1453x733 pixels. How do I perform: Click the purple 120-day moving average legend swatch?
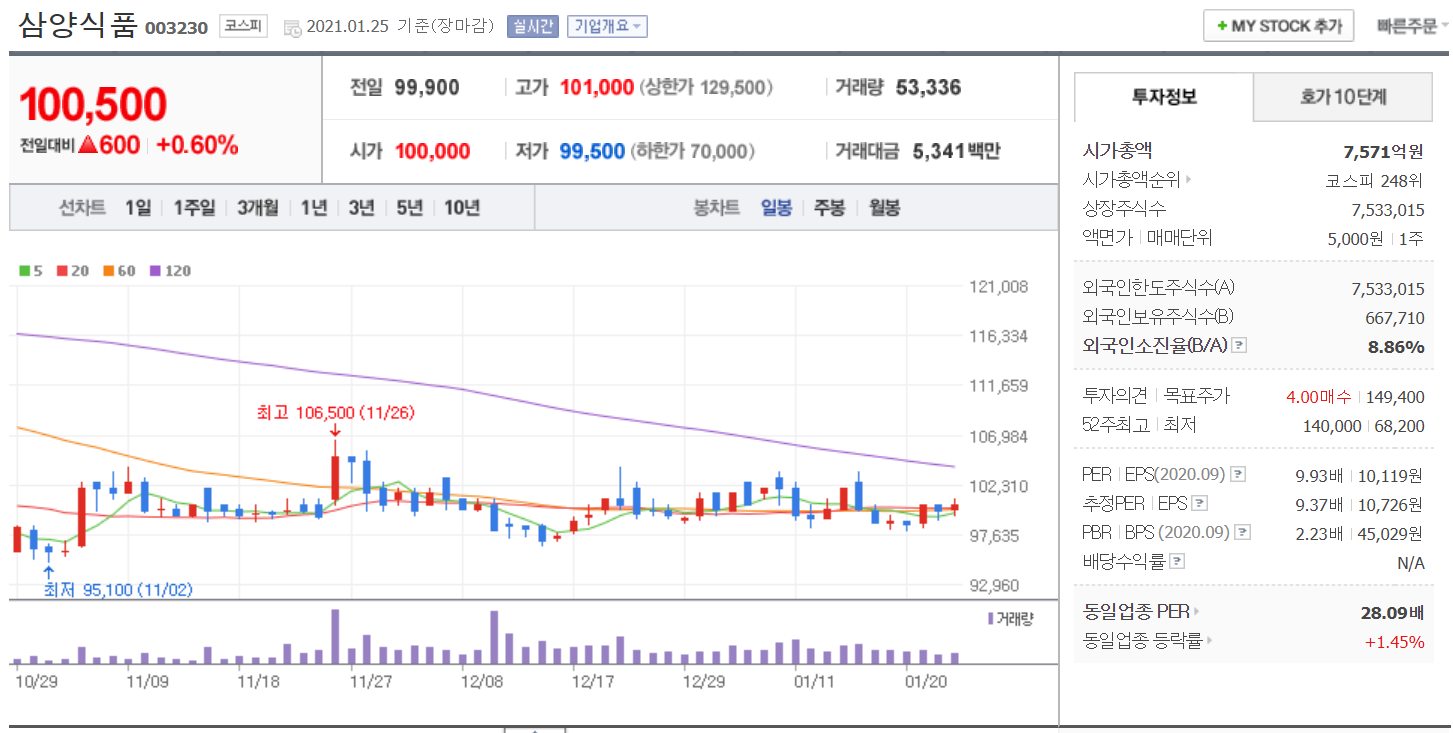(x=155, y=271)
